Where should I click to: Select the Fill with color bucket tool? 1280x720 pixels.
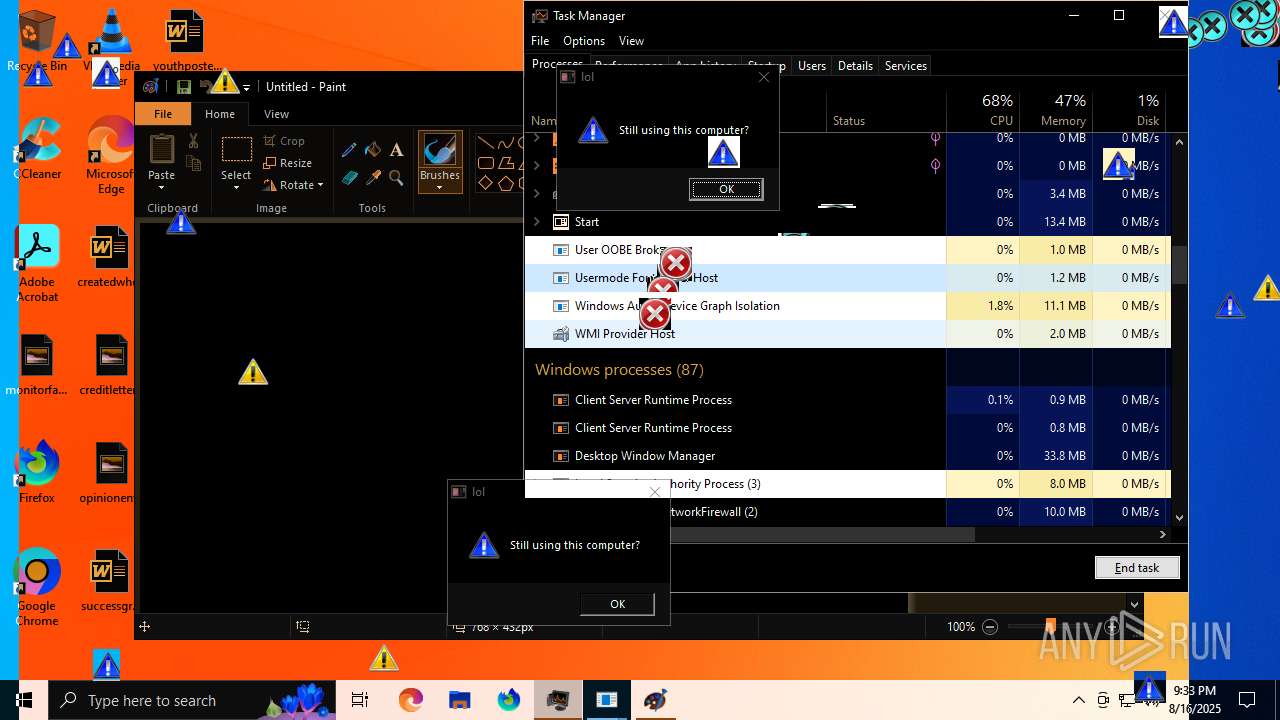[373, 150]
